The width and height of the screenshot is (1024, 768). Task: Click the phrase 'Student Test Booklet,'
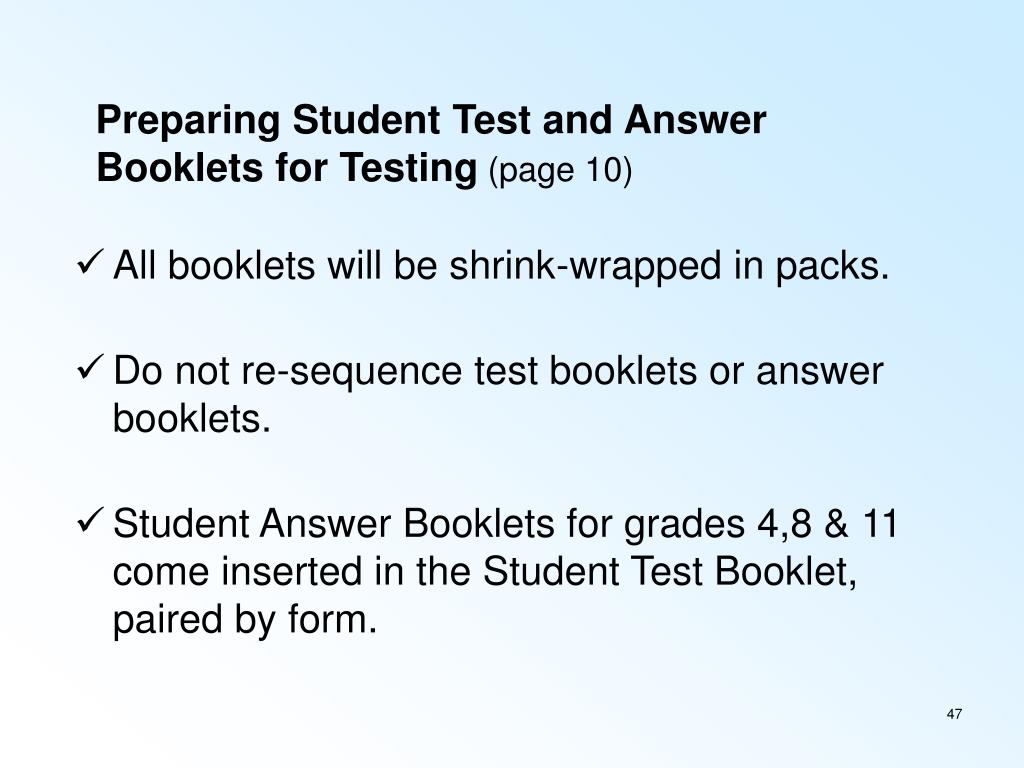click(x=670, y=571)
